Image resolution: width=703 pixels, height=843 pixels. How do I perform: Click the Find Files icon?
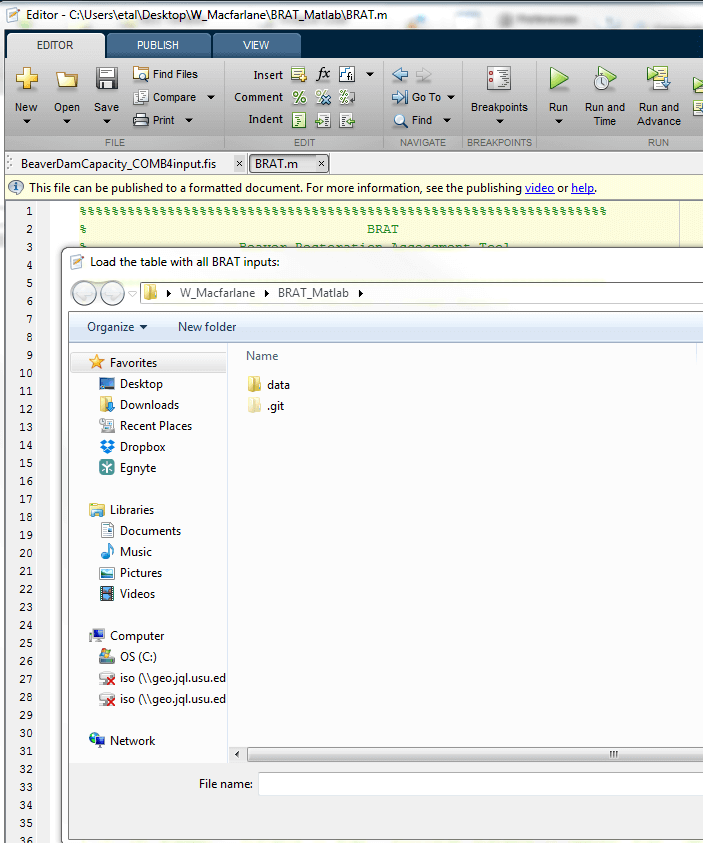pos(140,74)
